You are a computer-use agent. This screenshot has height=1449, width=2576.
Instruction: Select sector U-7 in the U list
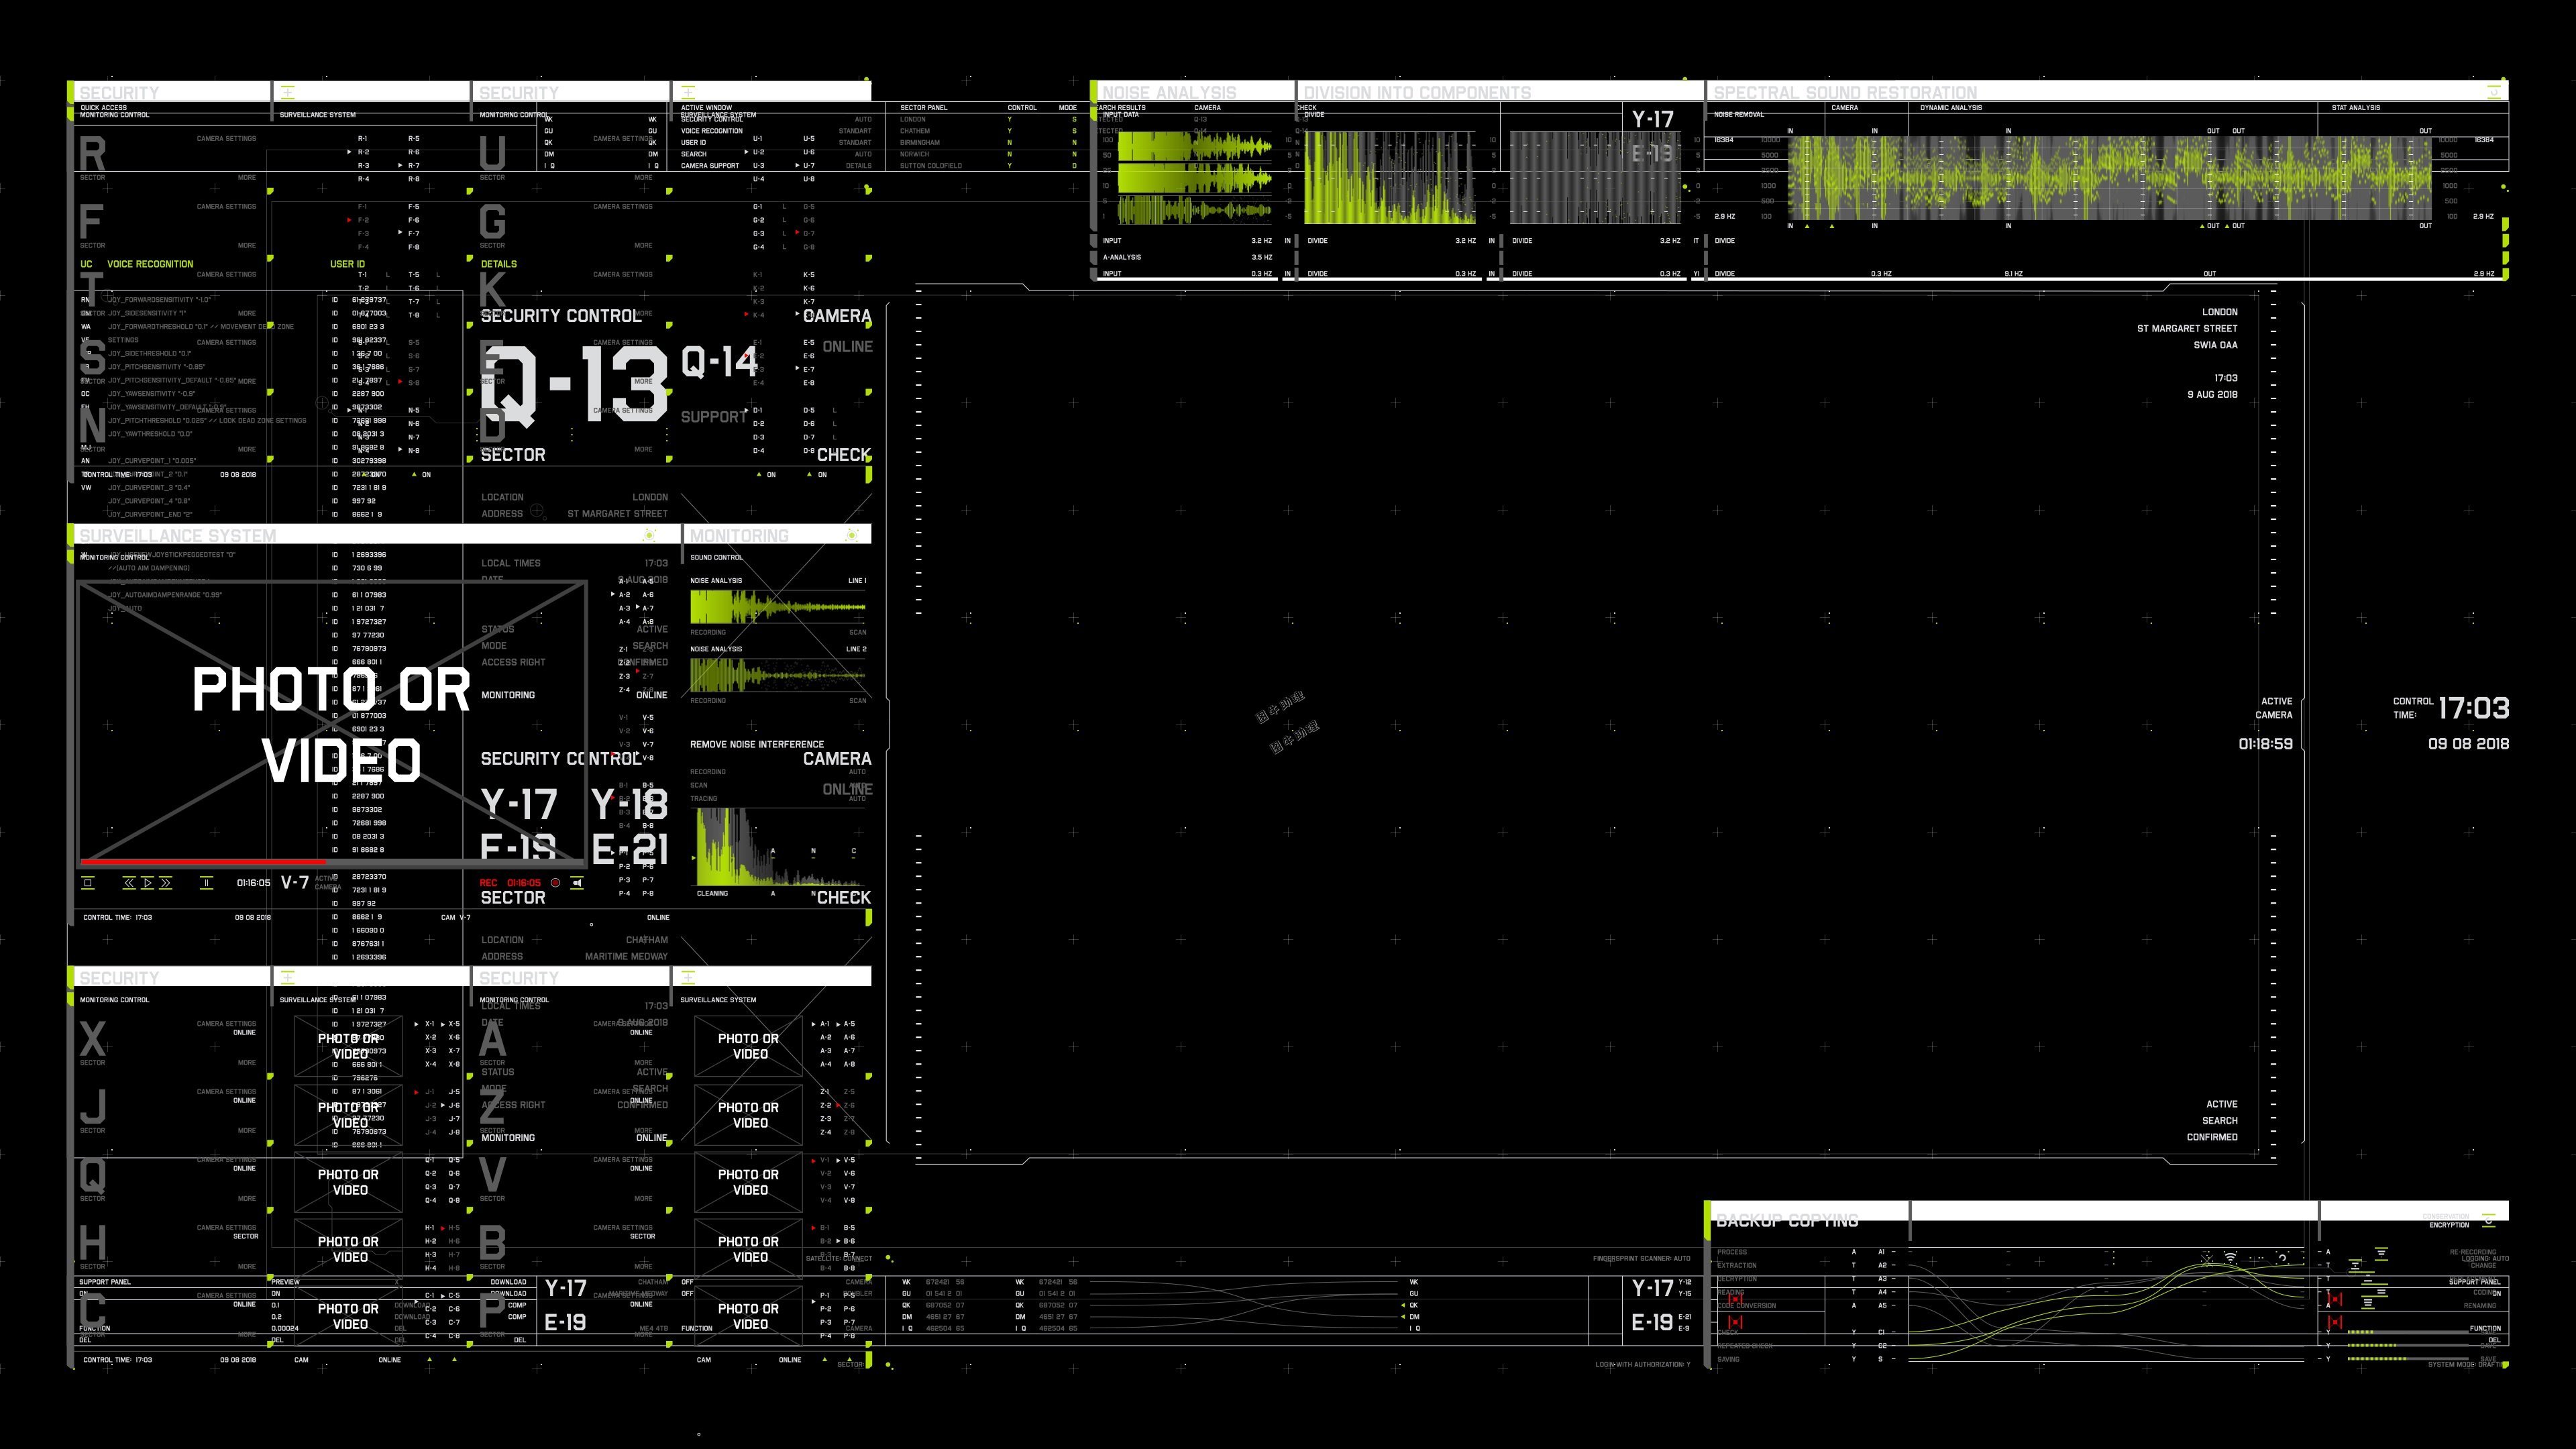click(809, 166)
